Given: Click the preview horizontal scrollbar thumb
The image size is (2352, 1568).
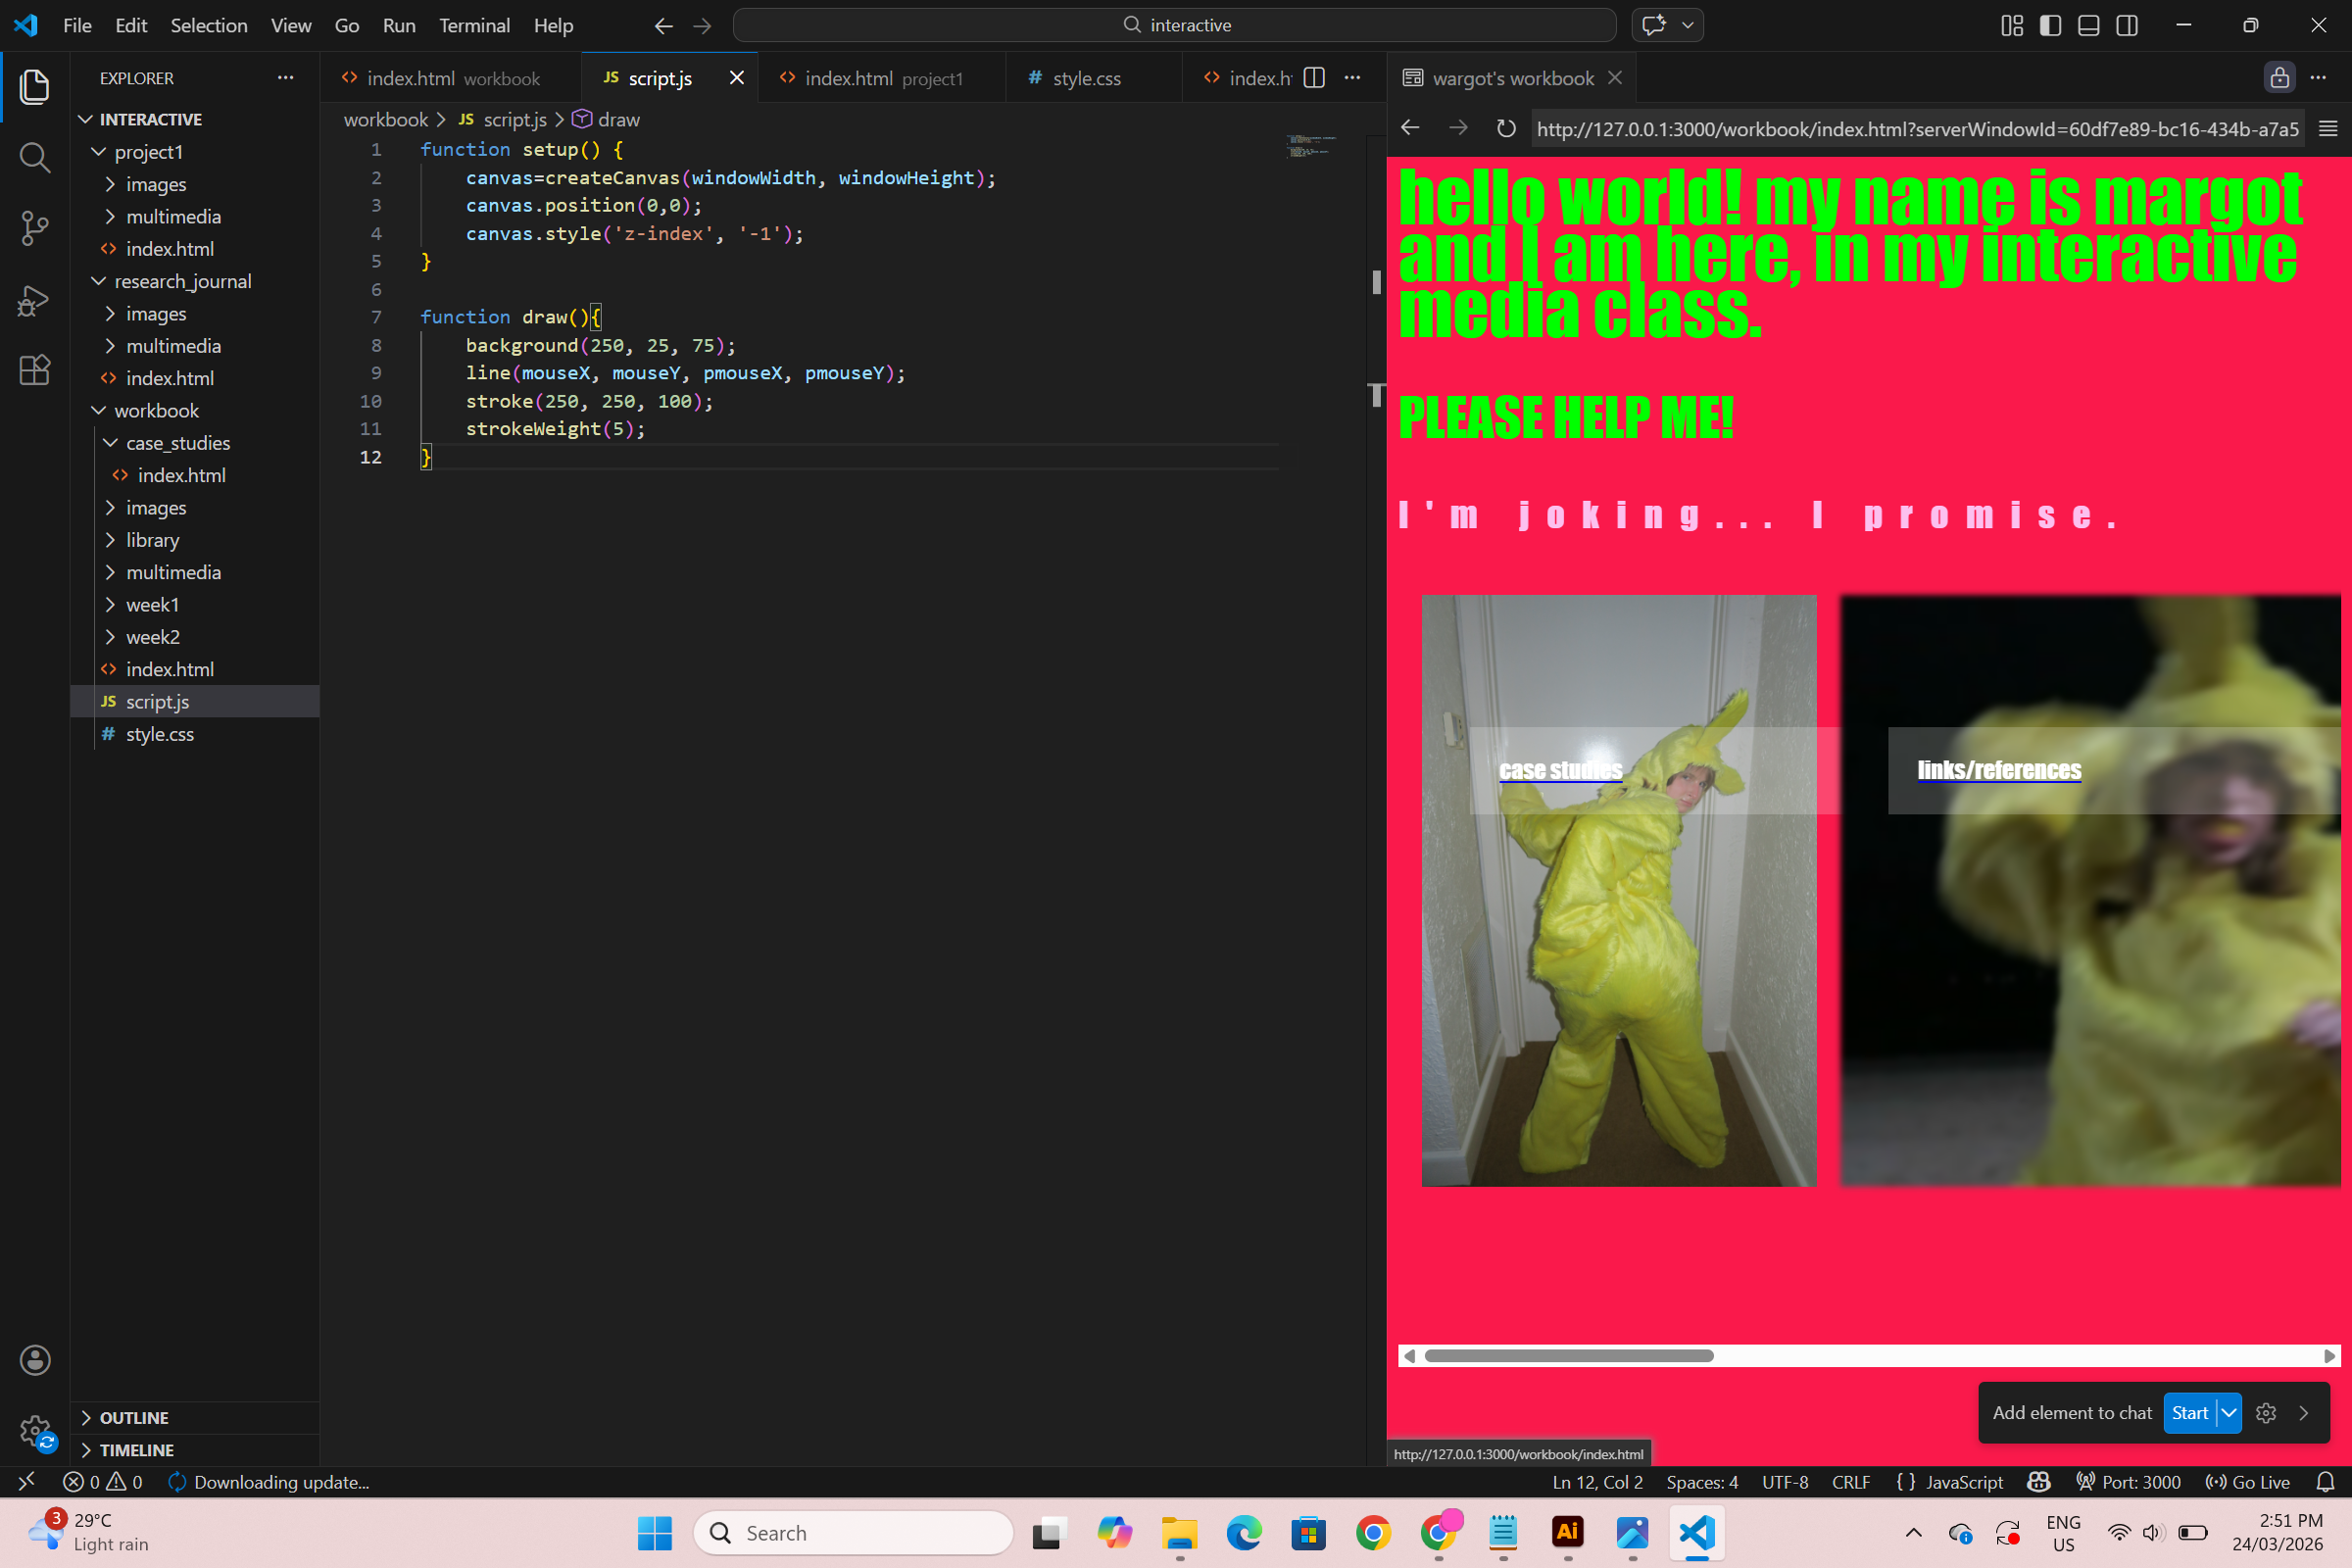Looking at the screenshot, I should (1568, 1356).
